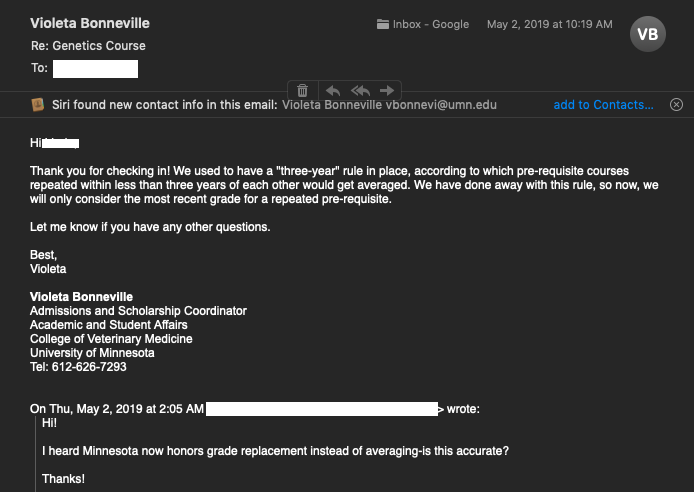Click sender name Violeta Bonneville in header
Image resolution: width=694 pixels, height=492 pixels.
(x=90, y=23)
